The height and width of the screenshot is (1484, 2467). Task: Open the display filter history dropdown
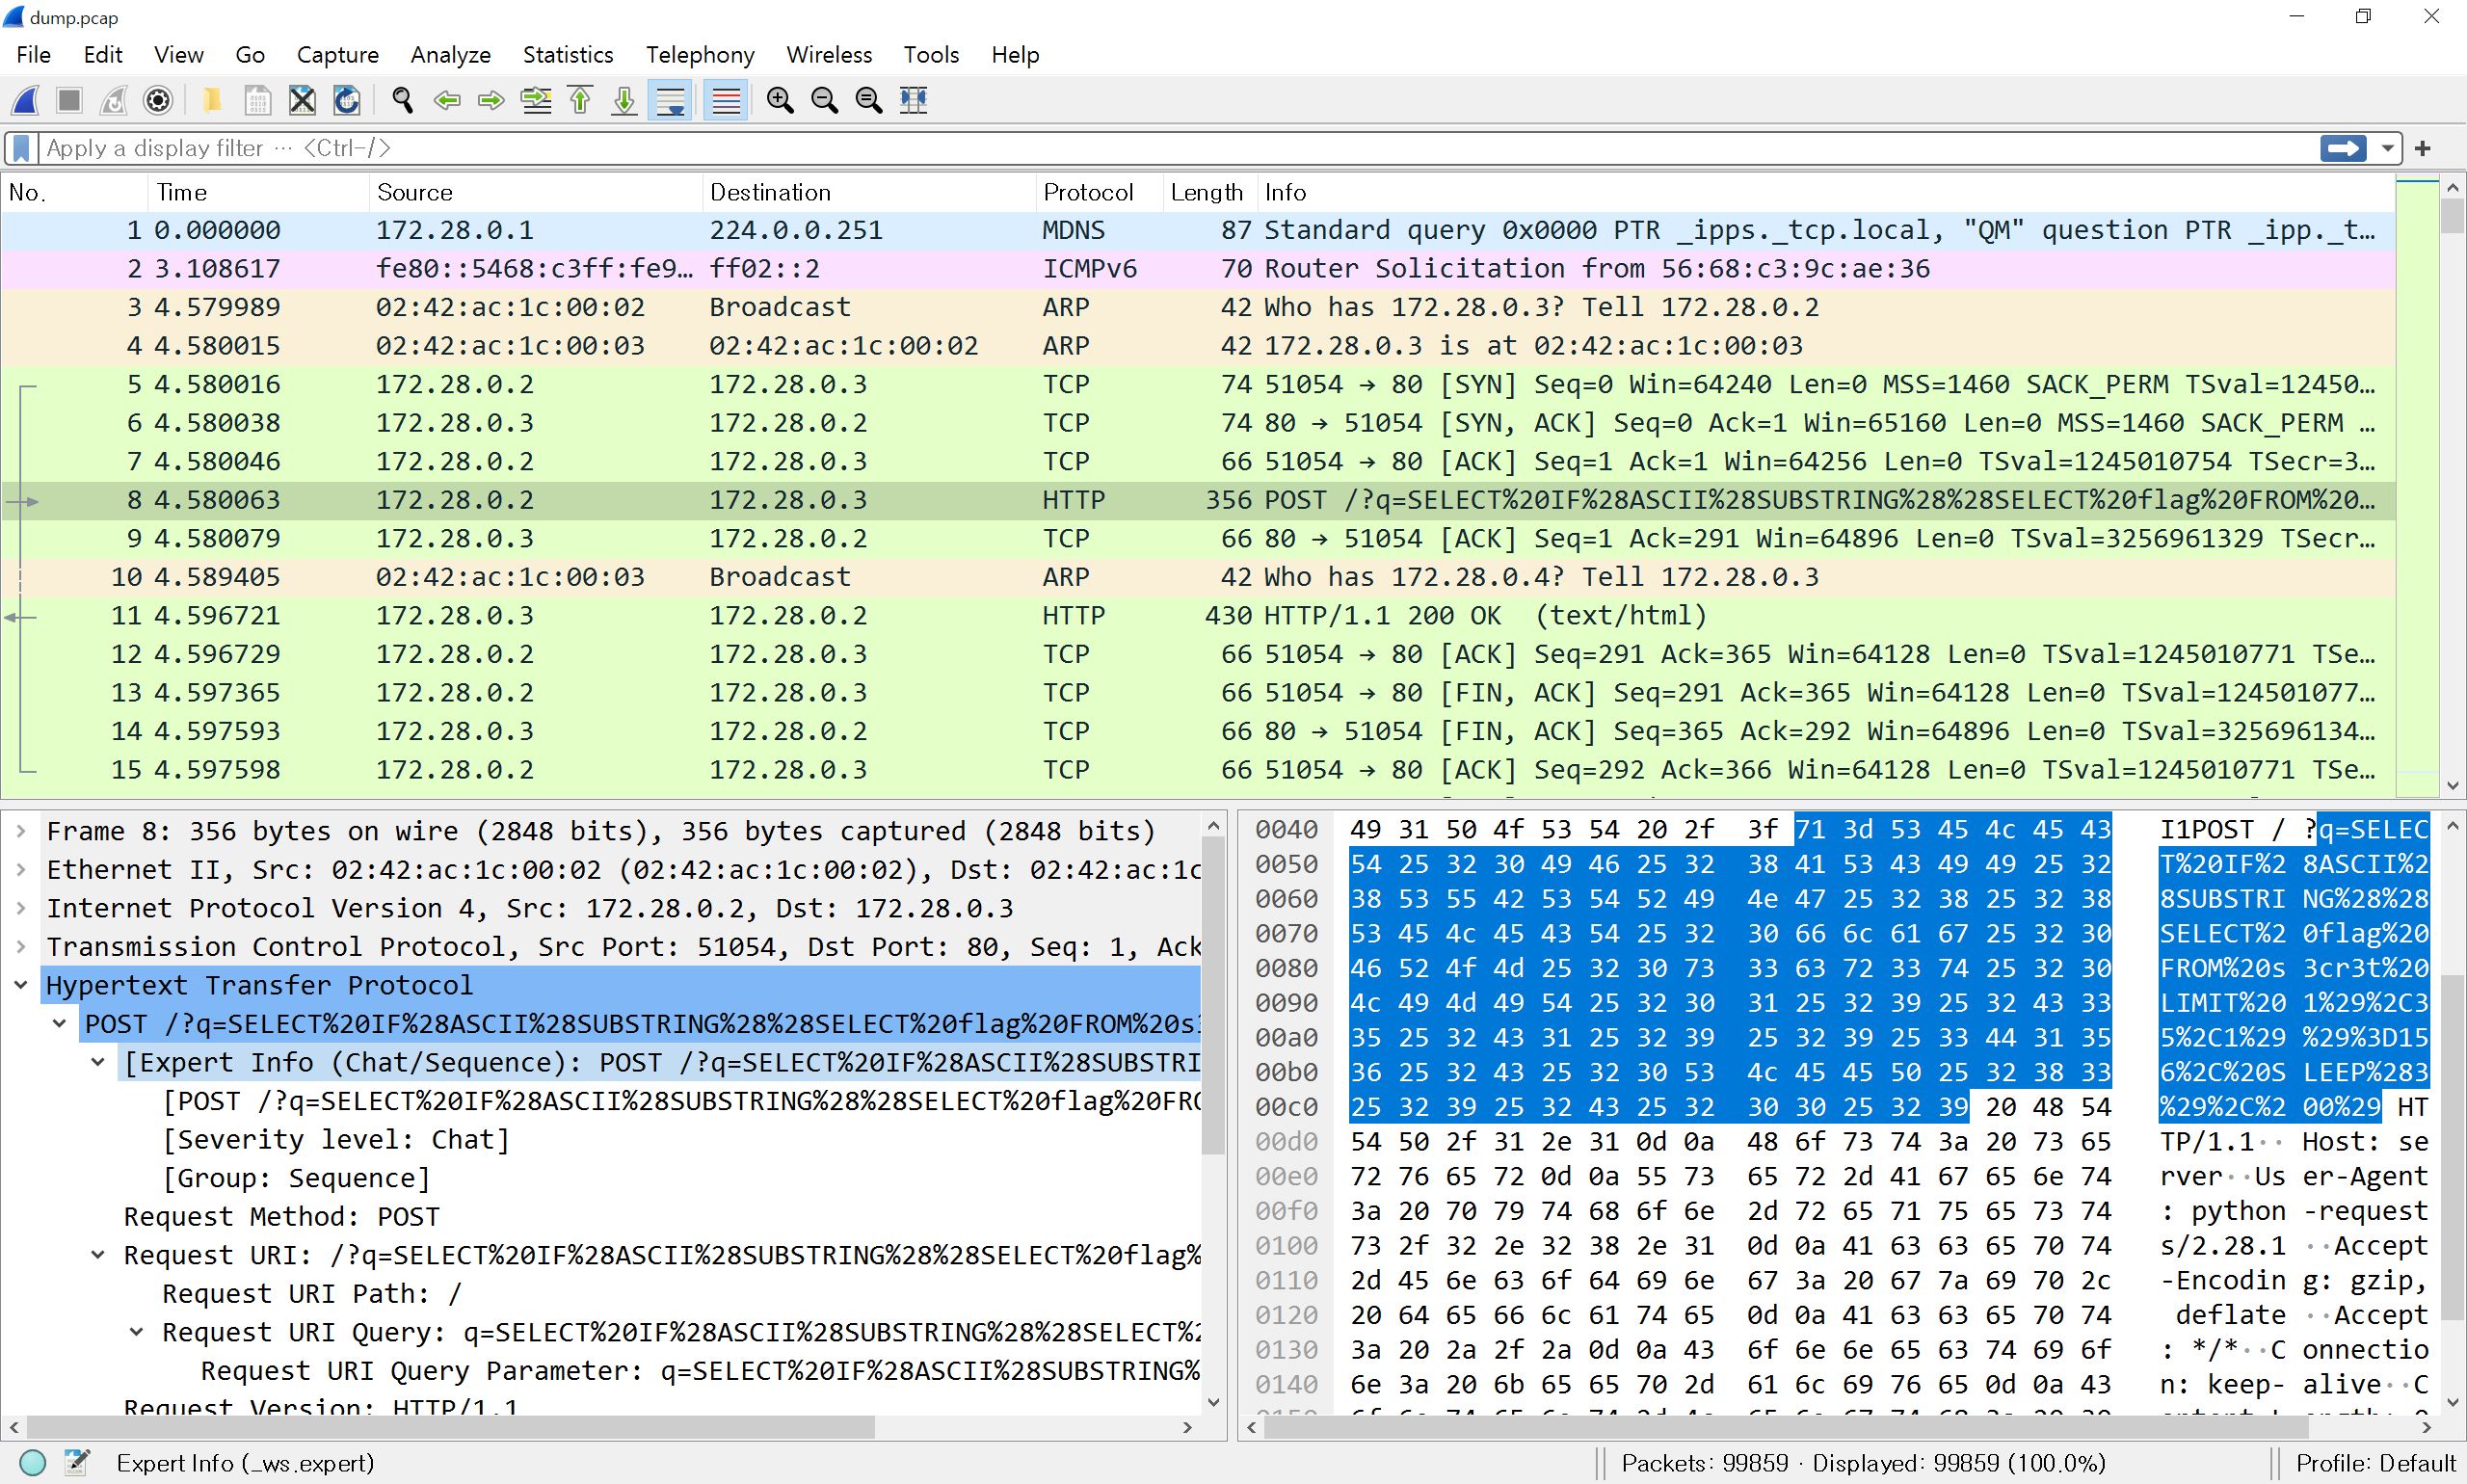[x=2387, y=149]
